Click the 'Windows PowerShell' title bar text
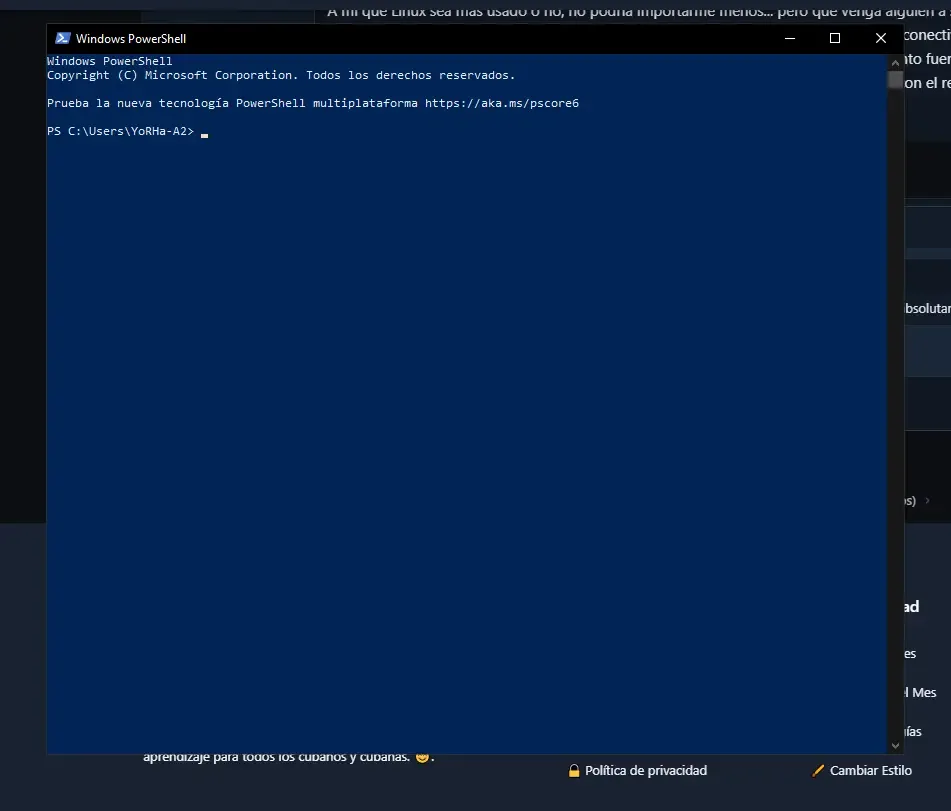Viewport: 951px width, 811px height. coord(131,39)
